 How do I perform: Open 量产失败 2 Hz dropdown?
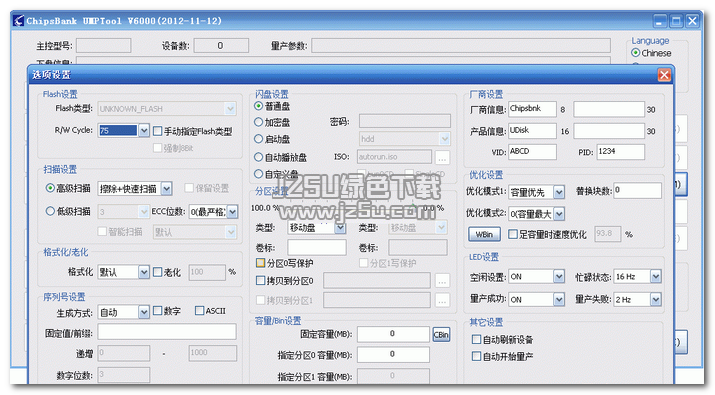656,300
